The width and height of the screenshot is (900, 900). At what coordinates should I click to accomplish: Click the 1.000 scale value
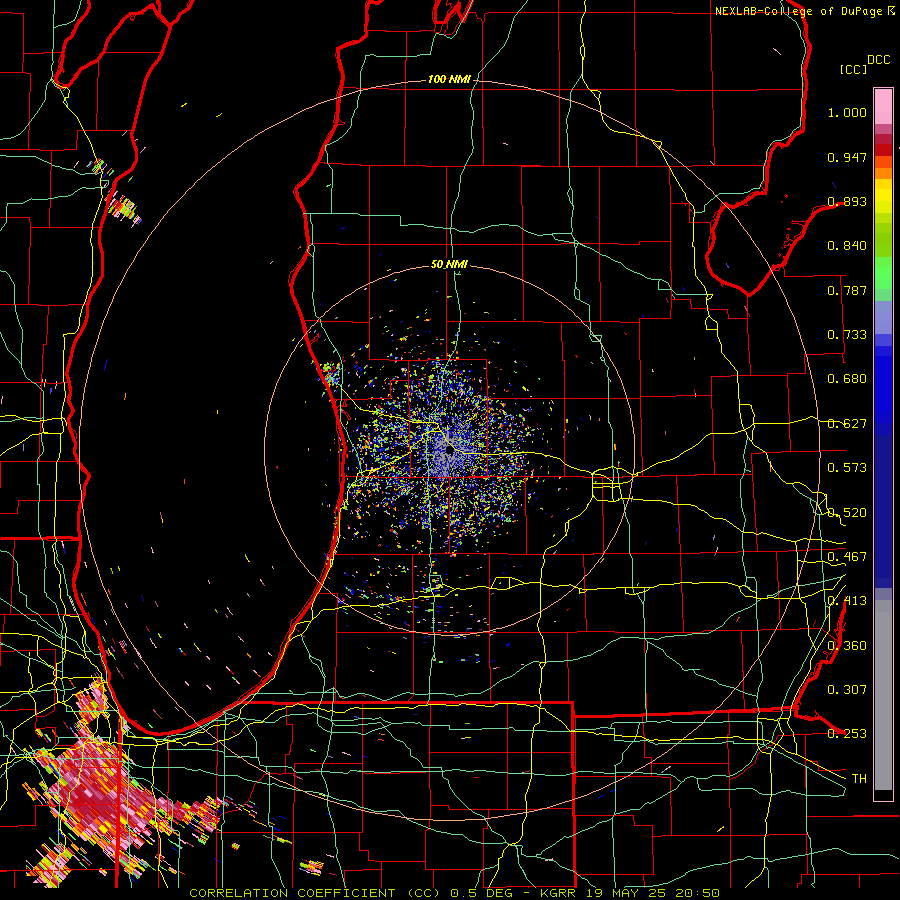[x=847, y=112]
